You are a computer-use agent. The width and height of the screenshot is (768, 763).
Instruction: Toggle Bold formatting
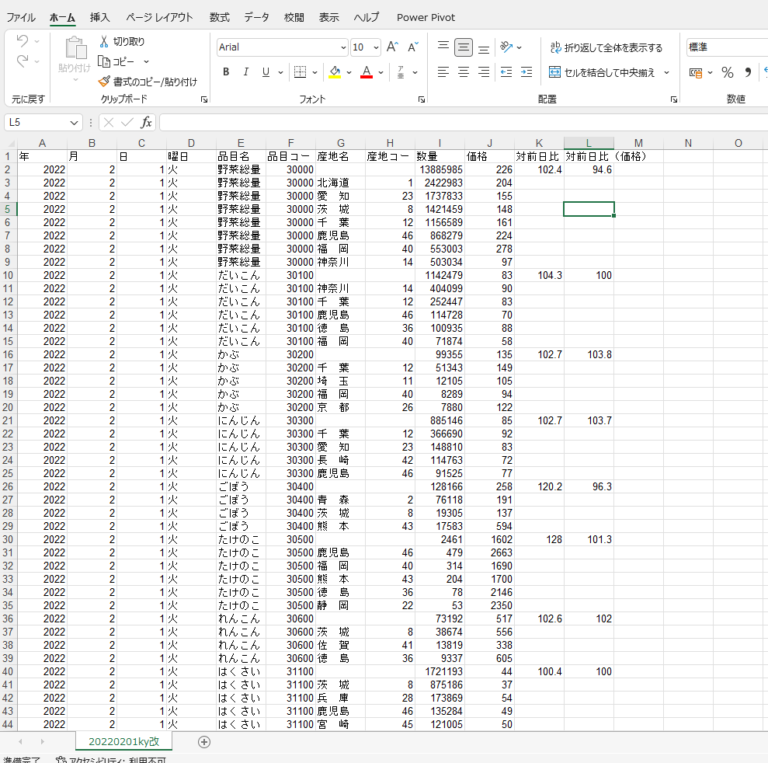(226, 72)
